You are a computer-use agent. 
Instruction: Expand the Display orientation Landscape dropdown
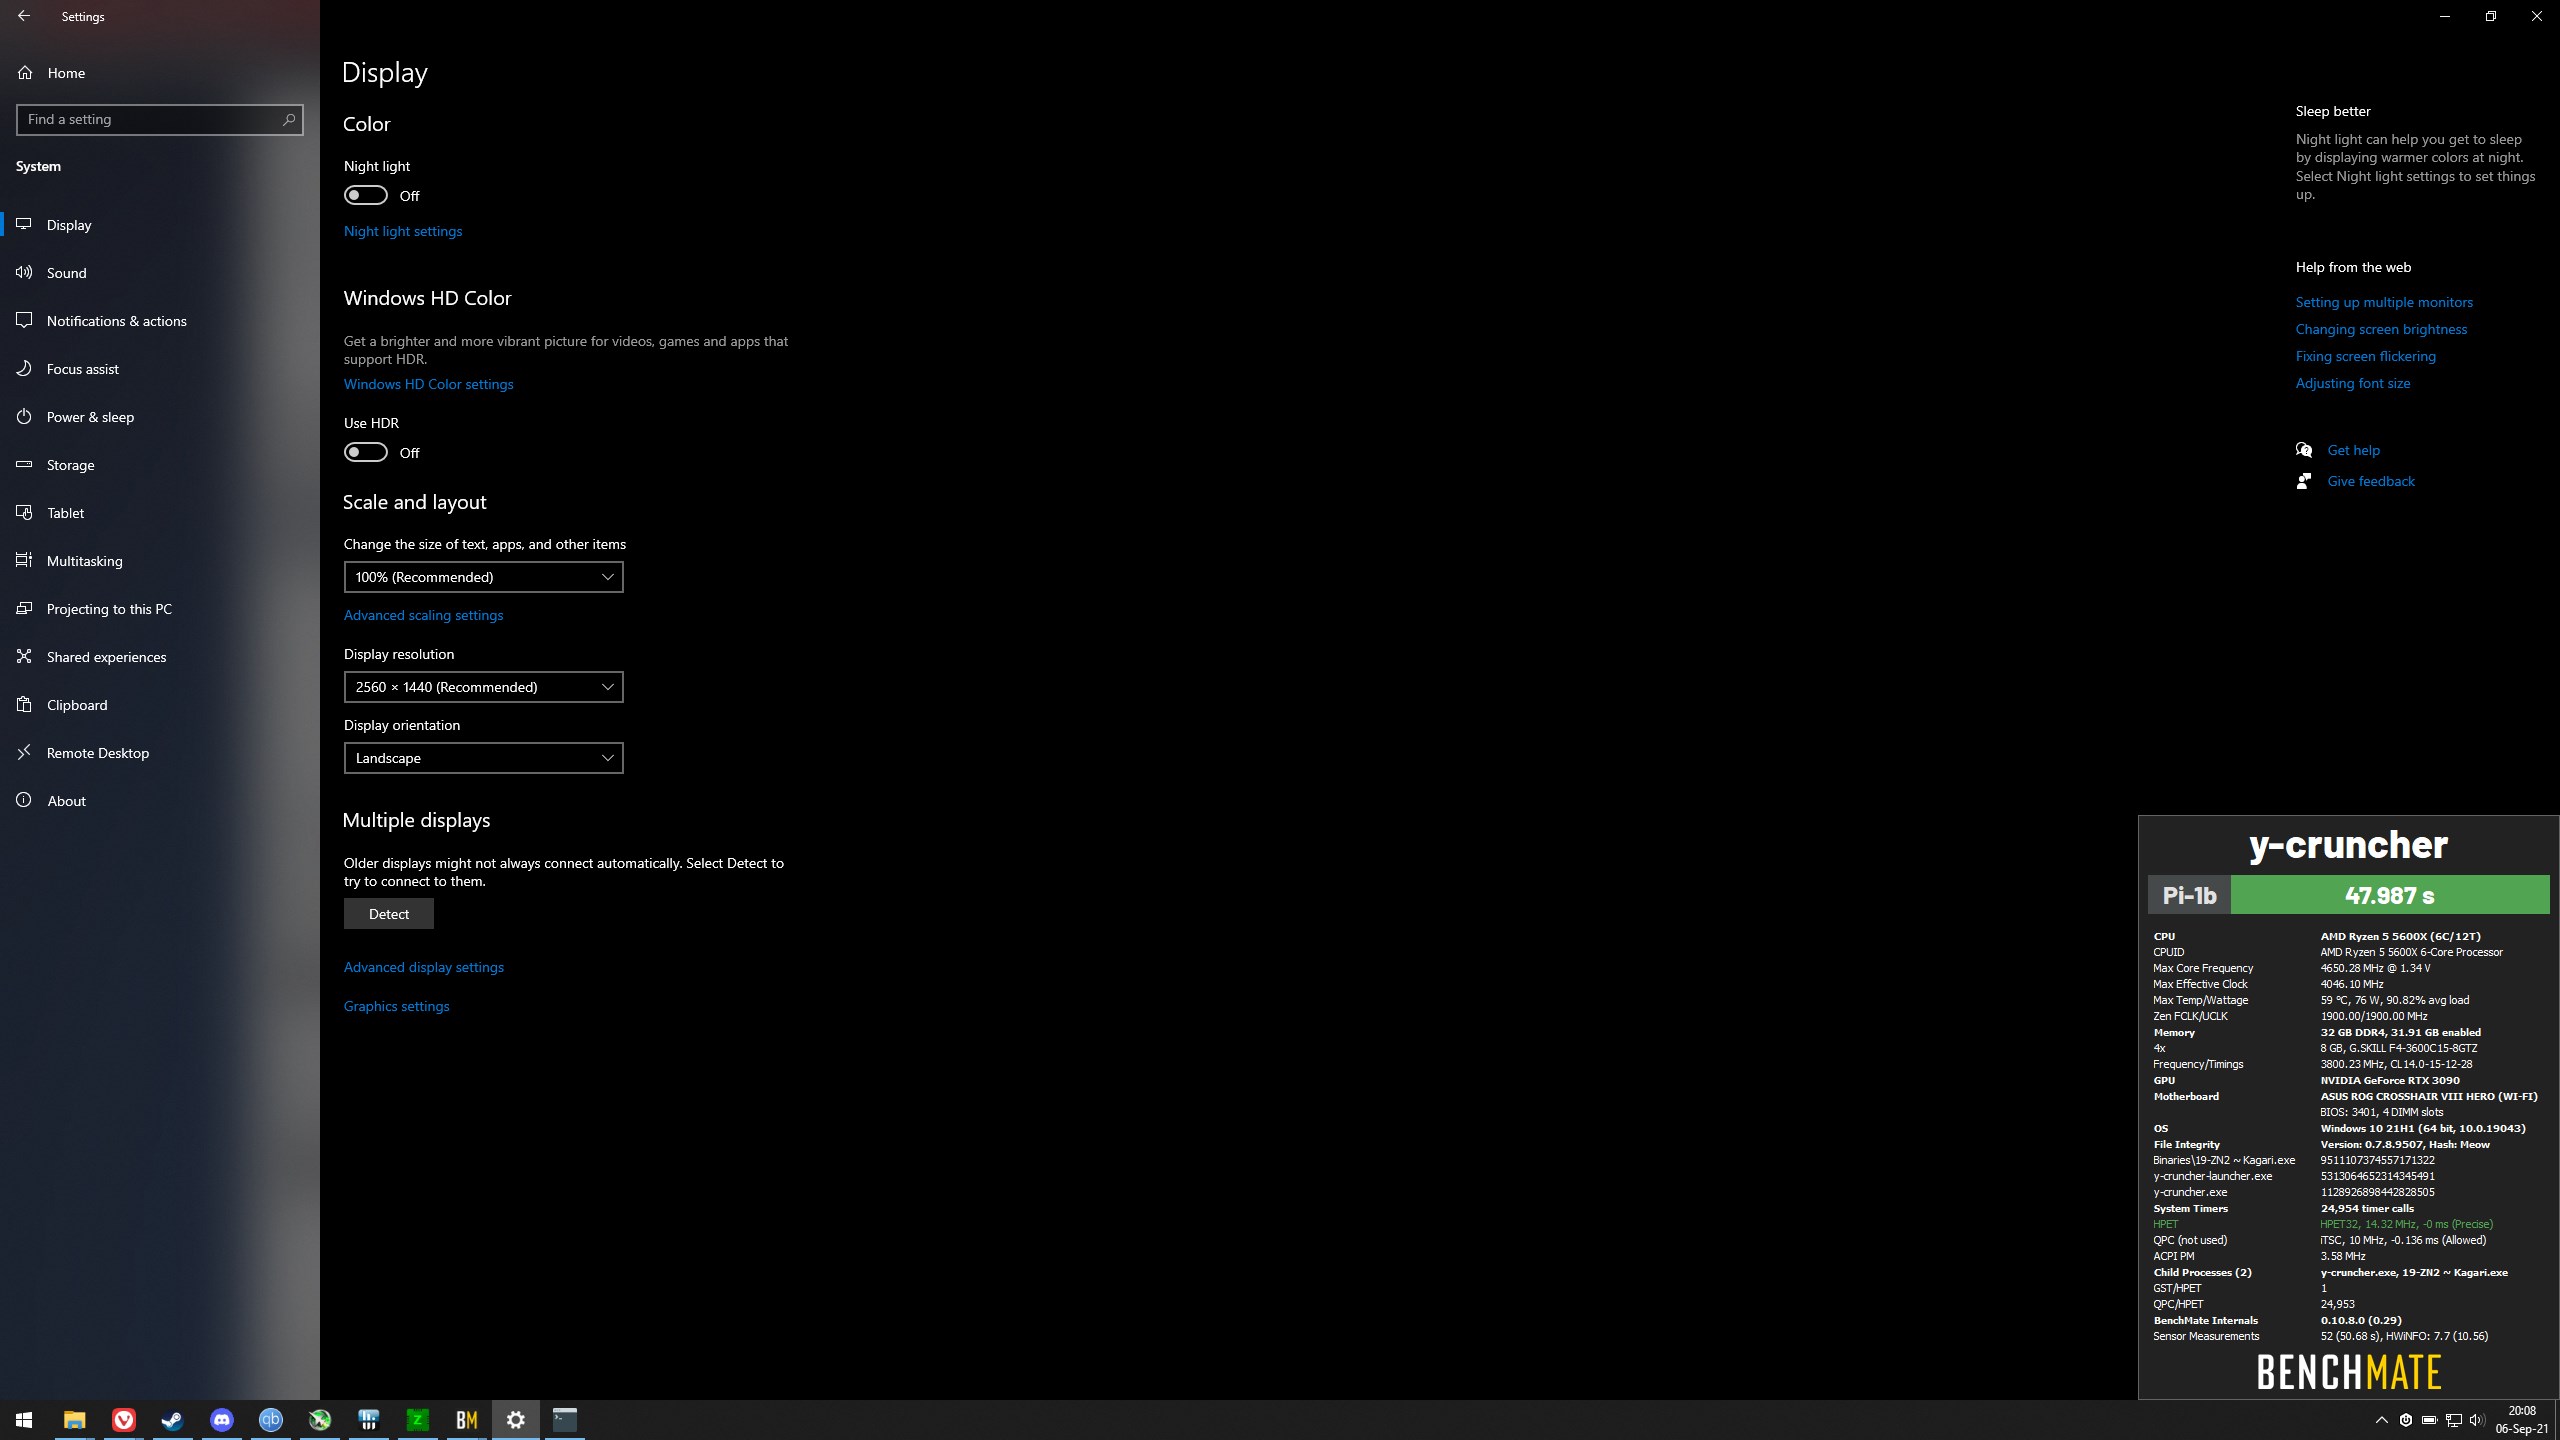pos(484,758)
